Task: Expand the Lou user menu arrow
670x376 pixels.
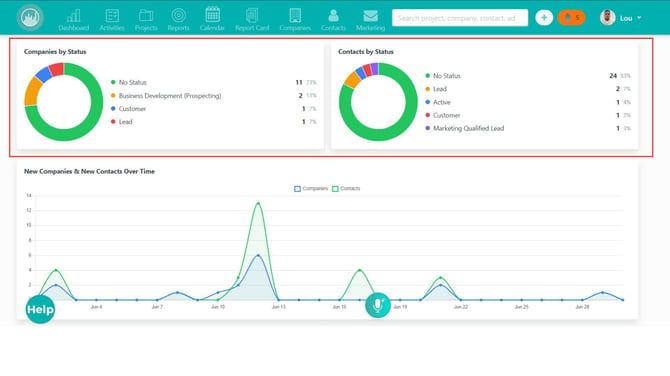Action: [639, 18]
